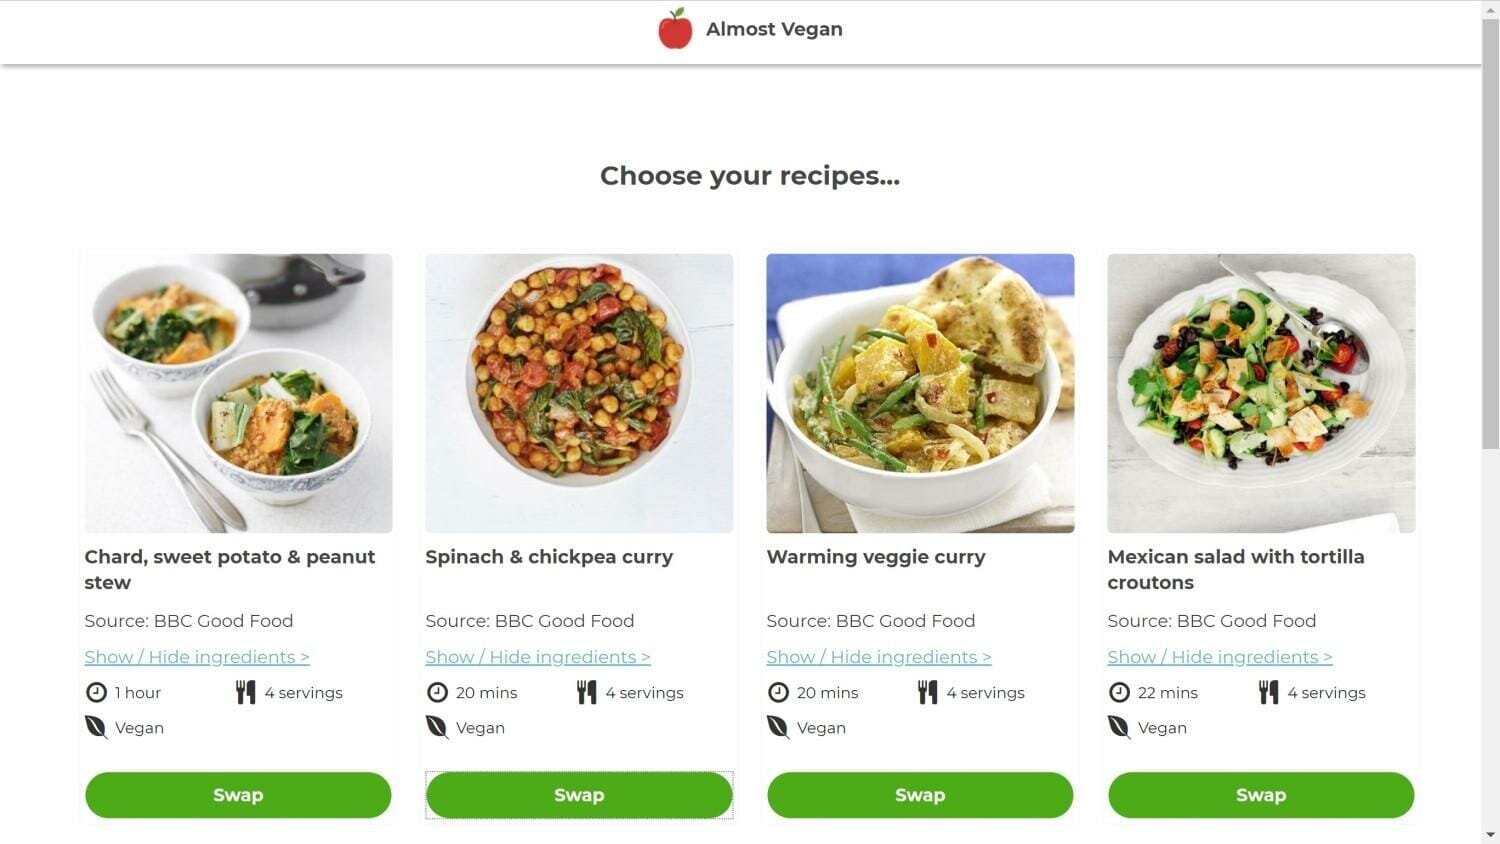
Task: Swap the Warming veggie curry recipe
Action: point(920,795)
